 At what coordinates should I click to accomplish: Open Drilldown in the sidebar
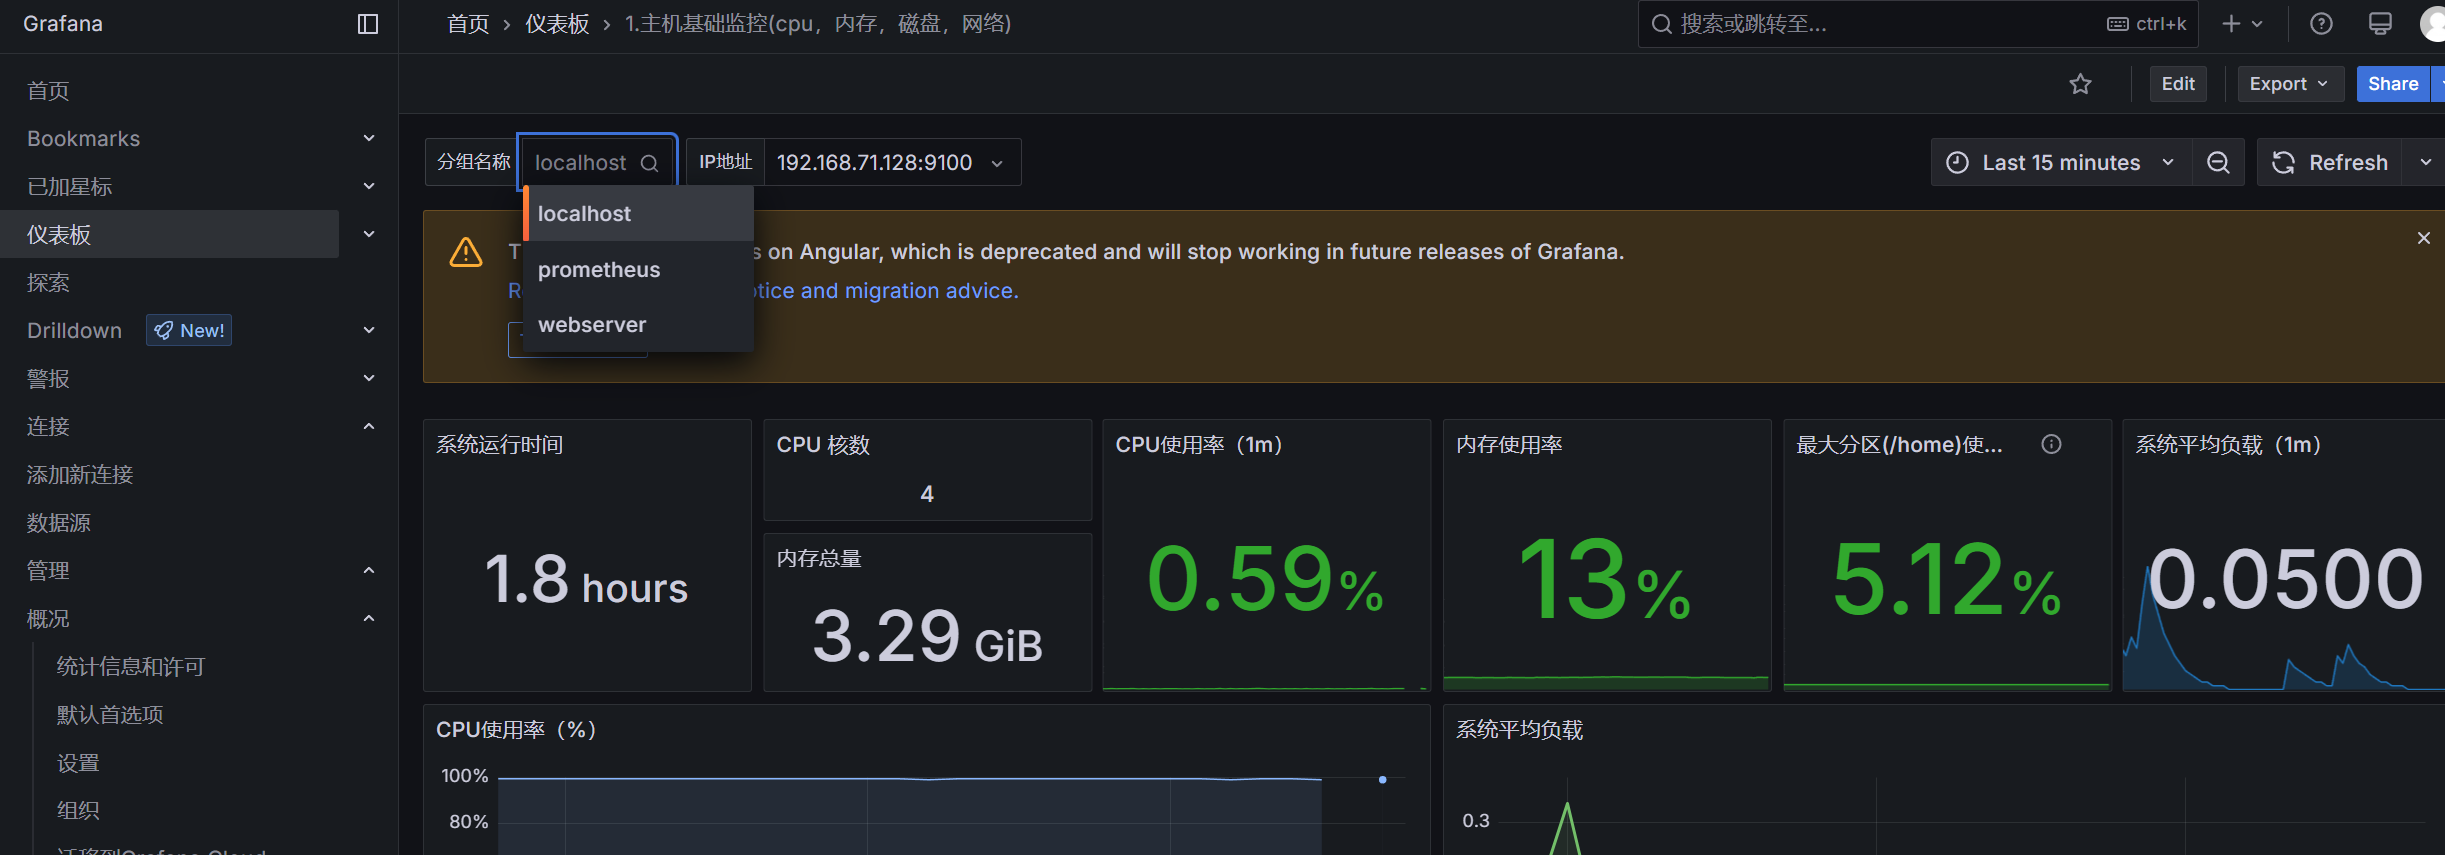tap(74, 330)
